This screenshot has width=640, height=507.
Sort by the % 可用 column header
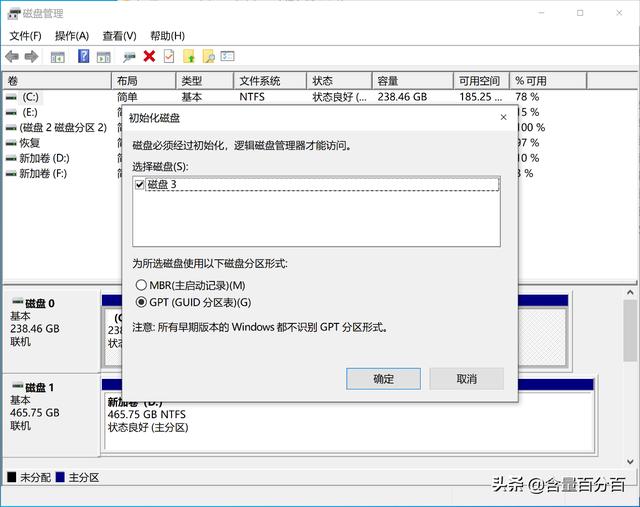click(x=548, y=81)
